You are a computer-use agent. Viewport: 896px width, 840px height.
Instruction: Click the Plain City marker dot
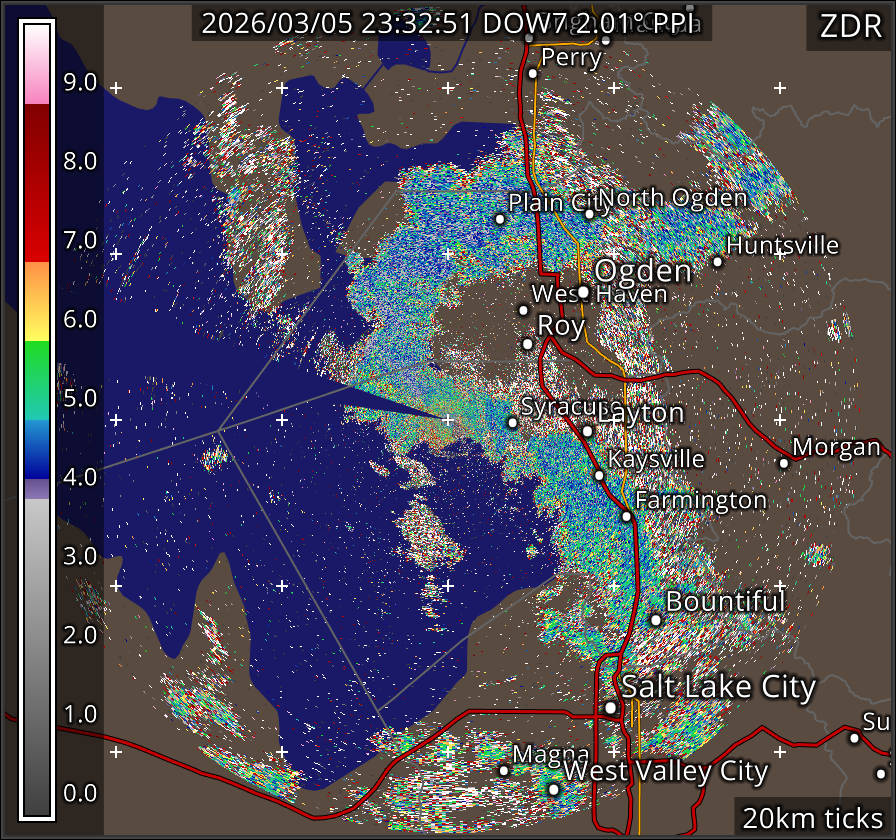click(x=500, y=218)
